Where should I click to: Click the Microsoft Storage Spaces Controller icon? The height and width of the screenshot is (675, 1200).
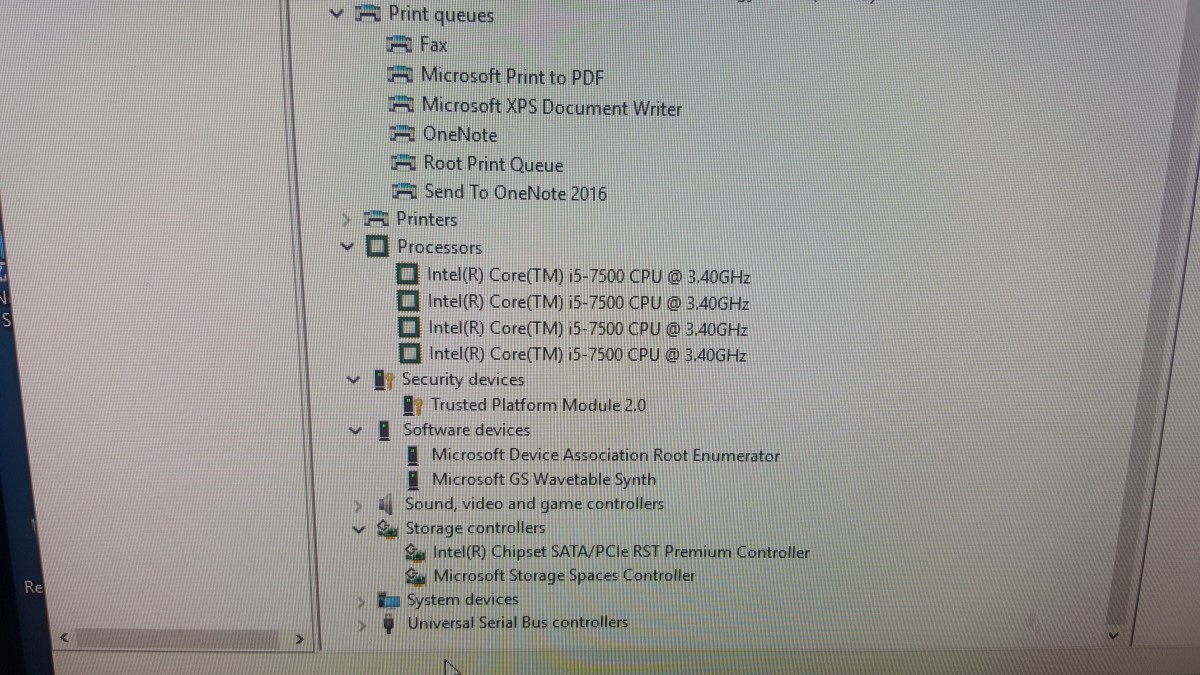click(x=417, y=576)
